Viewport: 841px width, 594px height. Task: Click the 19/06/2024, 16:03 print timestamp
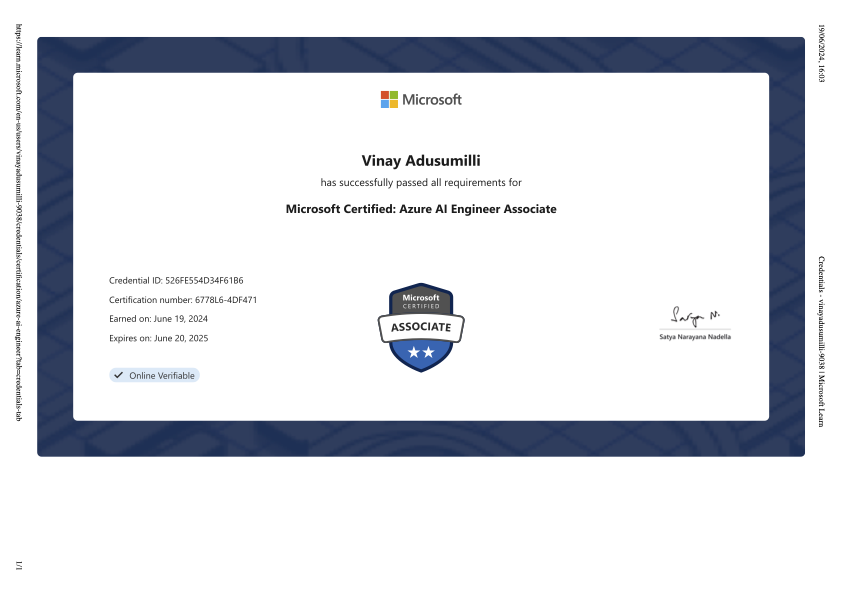[821, 53]
